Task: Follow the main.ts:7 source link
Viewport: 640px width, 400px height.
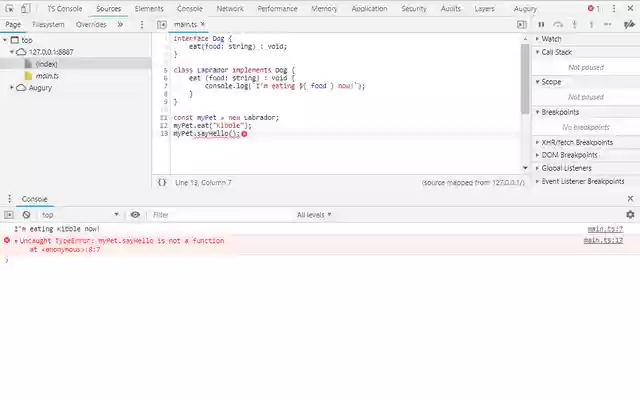Action: point(605,229)
